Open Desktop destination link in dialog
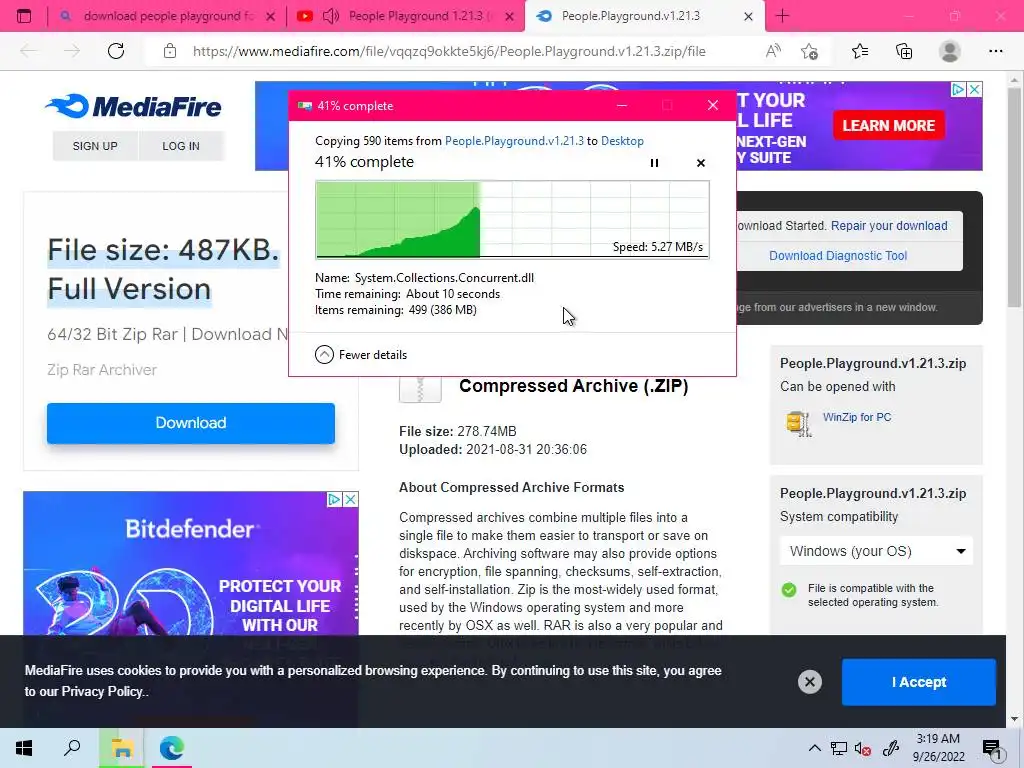This screenshot has width=1024, height=768. coord(622,141)
